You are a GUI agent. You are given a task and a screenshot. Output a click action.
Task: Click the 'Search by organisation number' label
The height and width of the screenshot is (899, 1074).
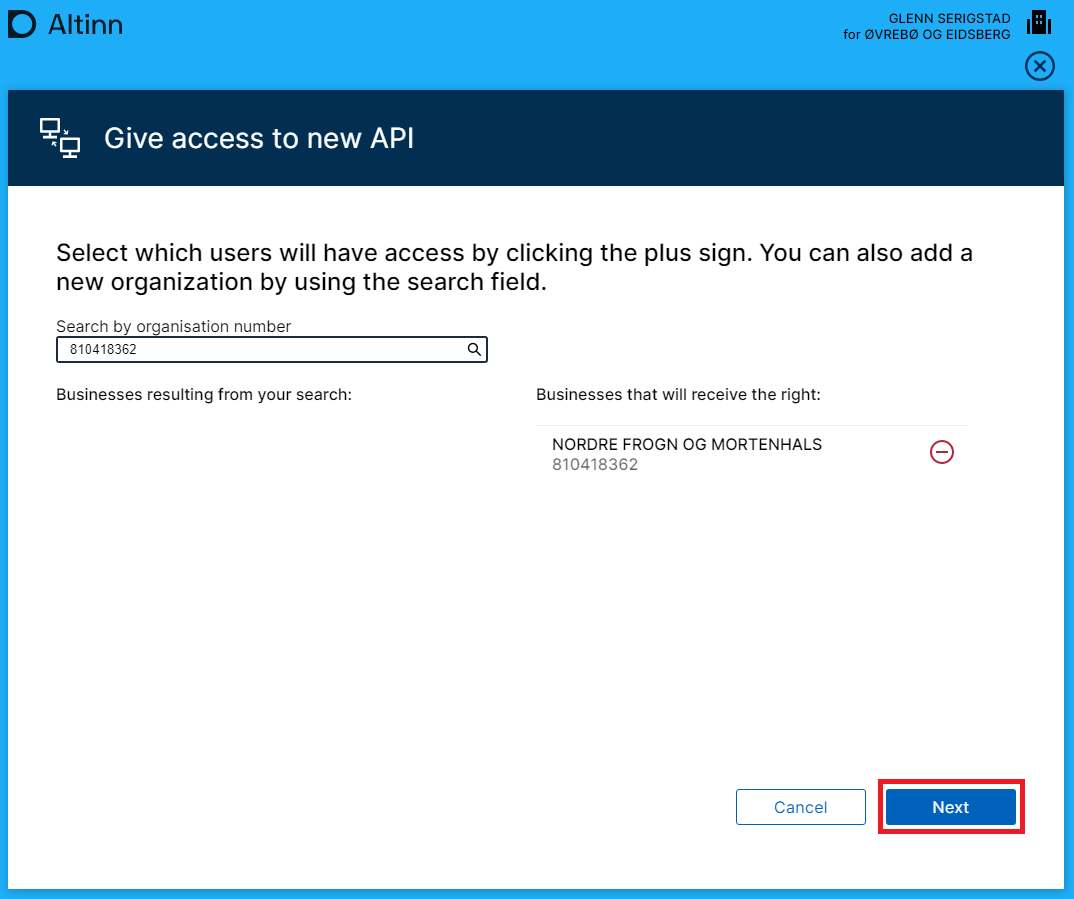pyautogui.click(x=173, y=326)
